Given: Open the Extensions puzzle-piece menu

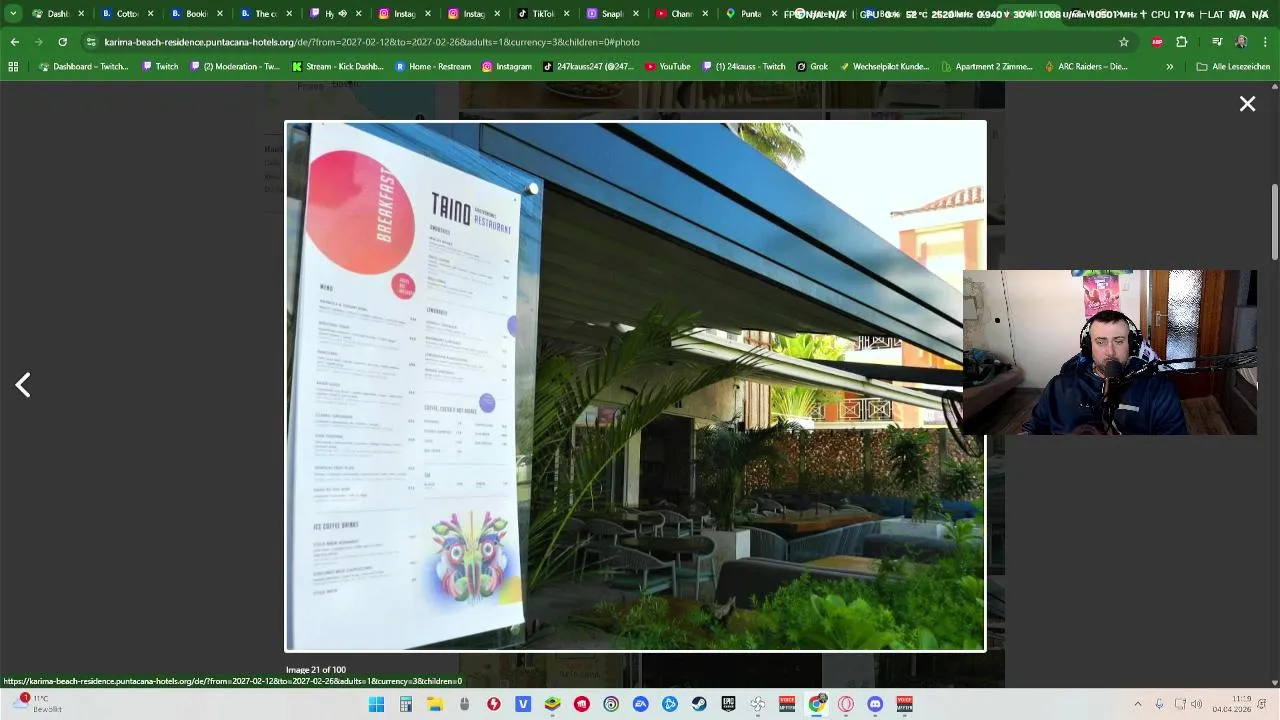Looking at the screenshot, I should (1181, 42).
